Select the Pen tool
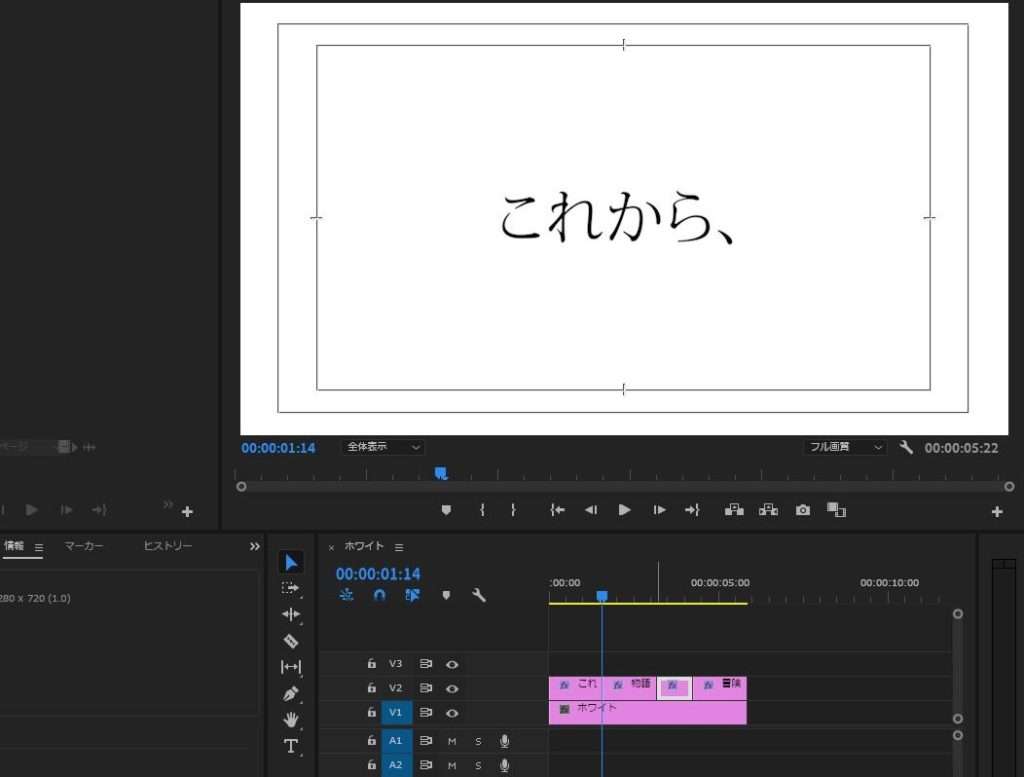The image size is (1024, 777). pos(291,693)
